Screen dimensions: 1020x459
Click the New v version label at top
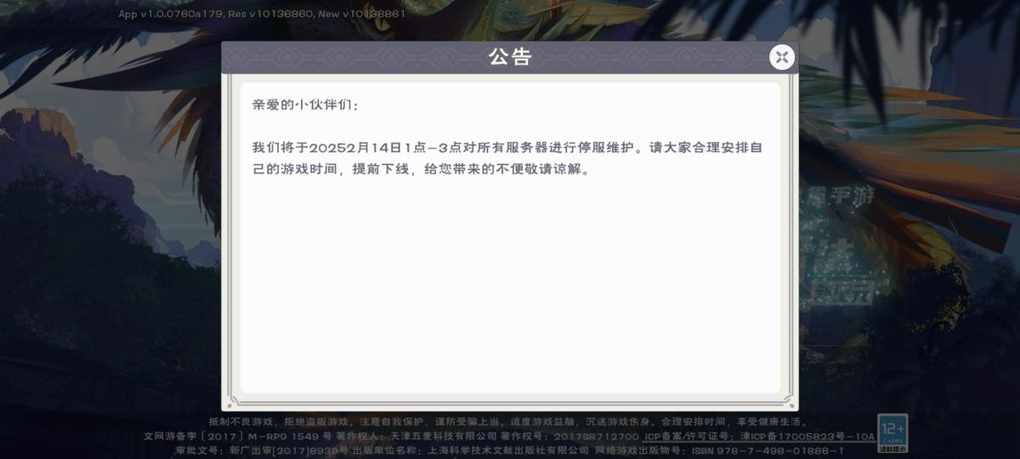(x=362, y=14)
